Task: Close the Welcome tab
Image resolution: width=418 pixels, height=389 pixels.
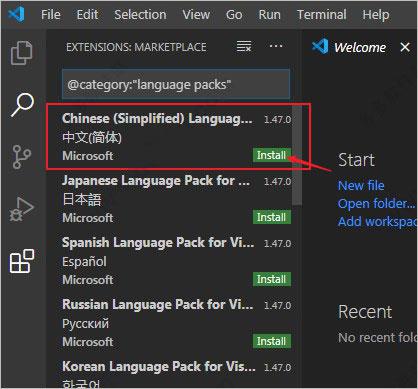Action: click(x=405, y=47)
